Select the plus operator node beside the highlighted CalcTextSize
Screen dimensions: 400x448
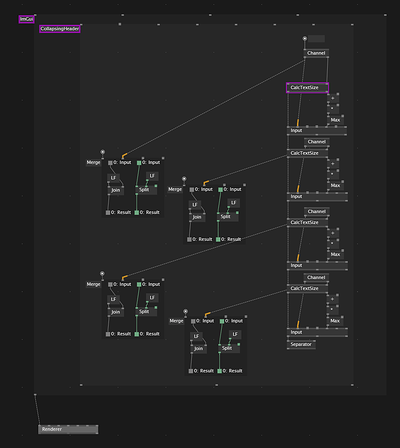(x=333, y=99)
